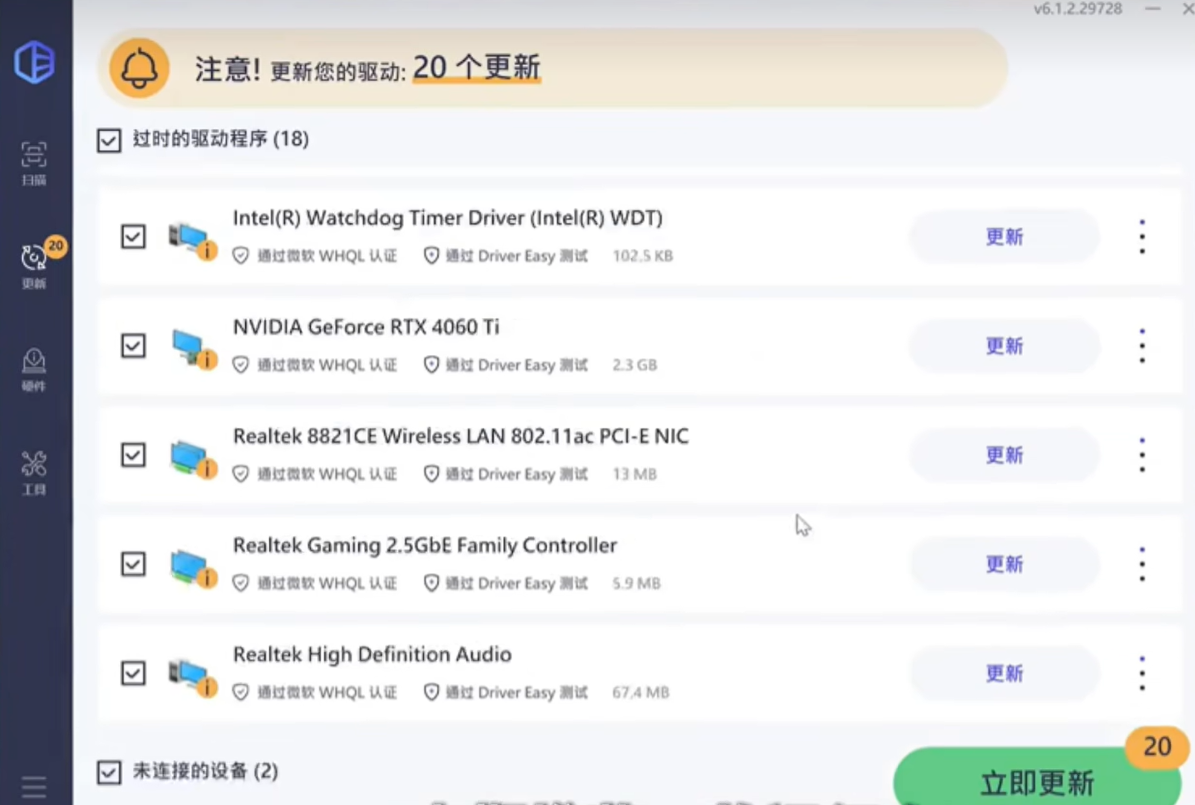Uncheck the NVIDIA GeForce RTX 4060 Ti checkbox
Image resolution: width=1195 pixels, height=805 pixels.
[x=133, y=345]
